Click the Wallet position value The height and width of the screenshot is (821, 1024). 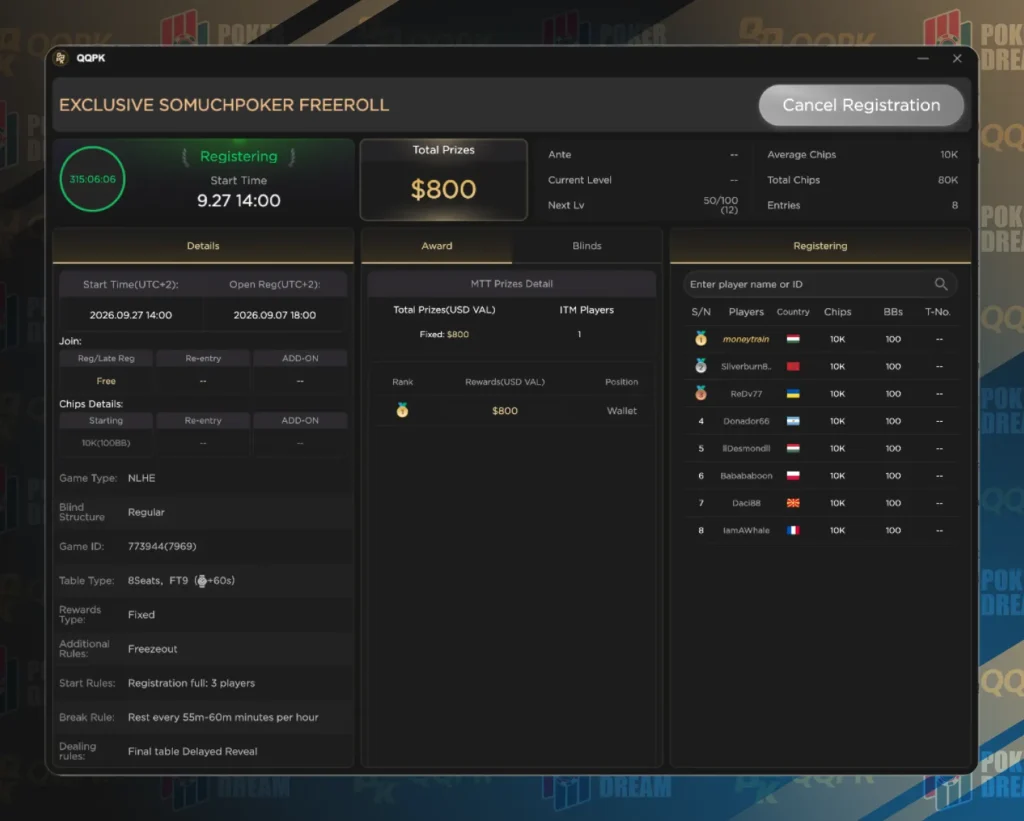point(621,411)
